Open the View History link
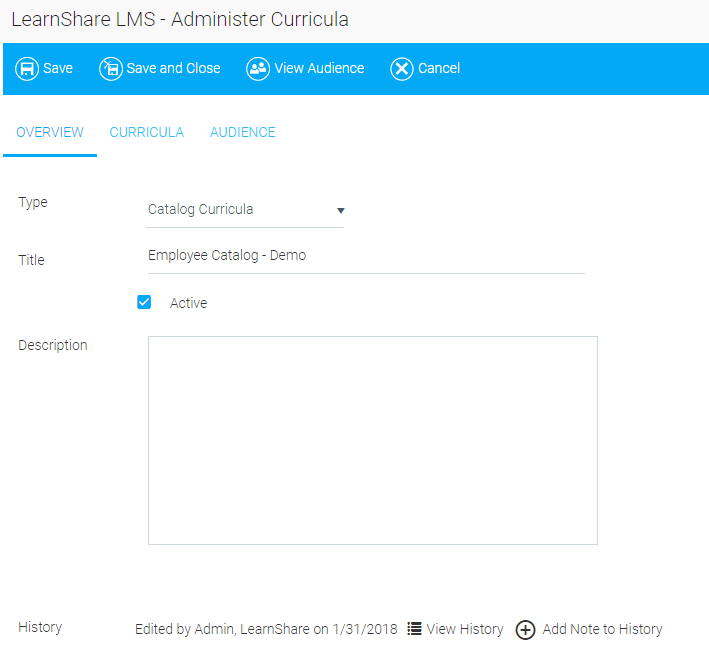 (464, 629)
